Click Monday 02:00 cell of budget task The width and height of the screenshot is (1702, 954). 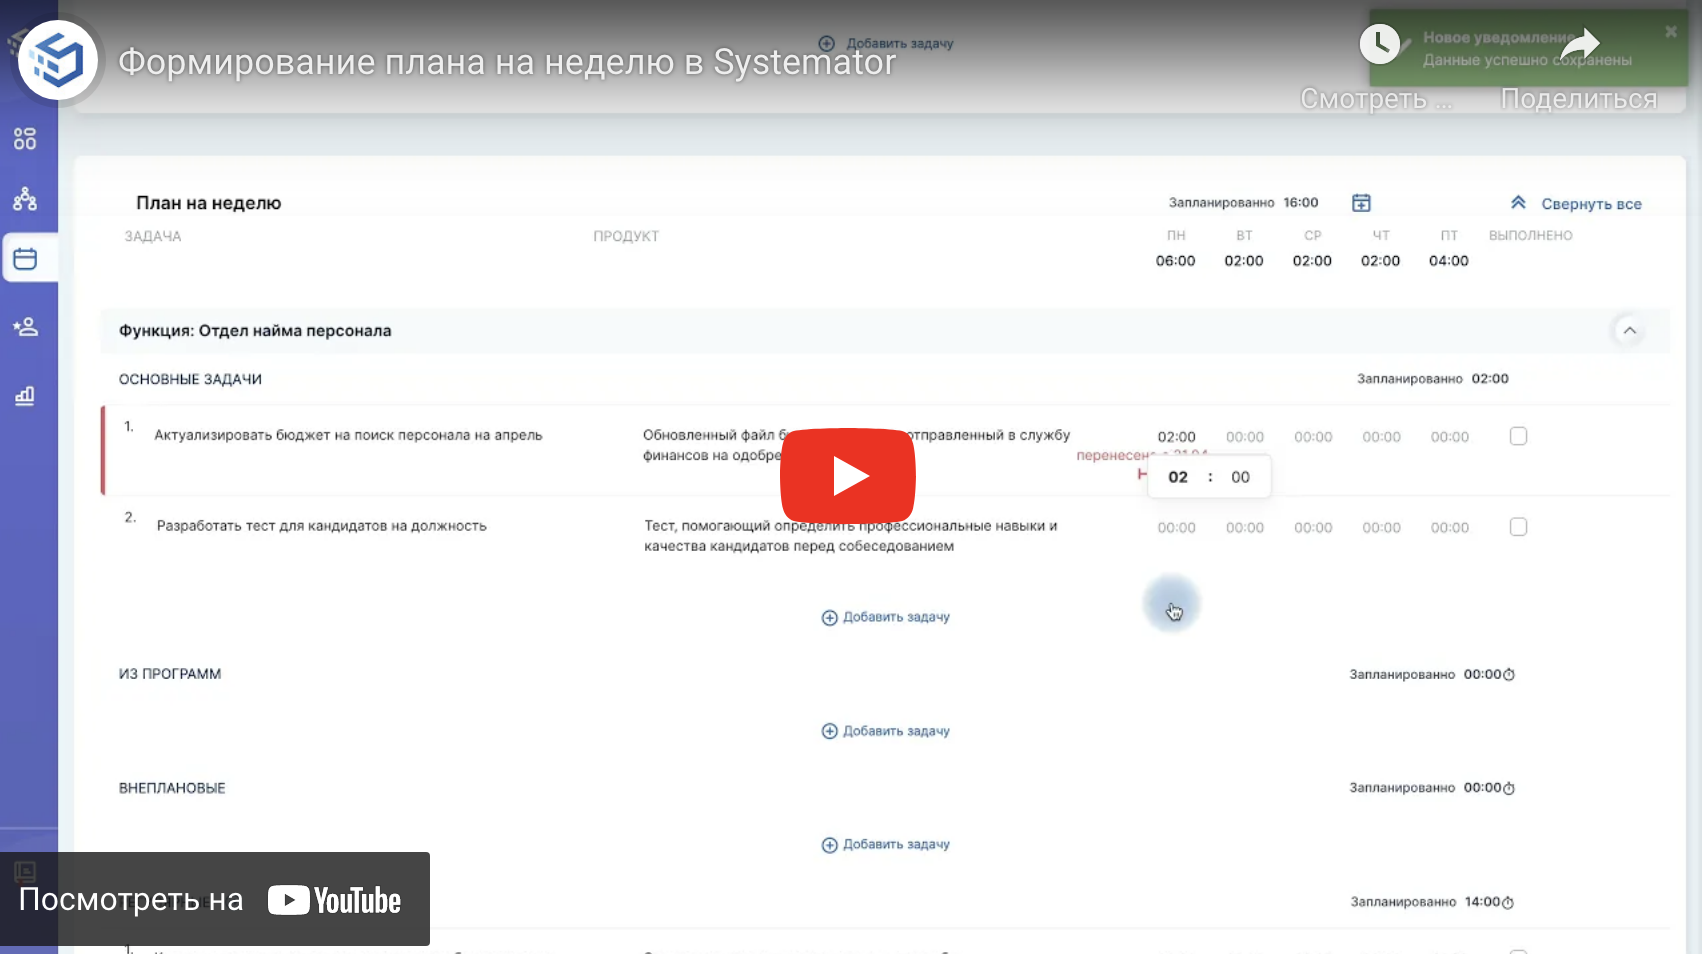point(1177,437)
